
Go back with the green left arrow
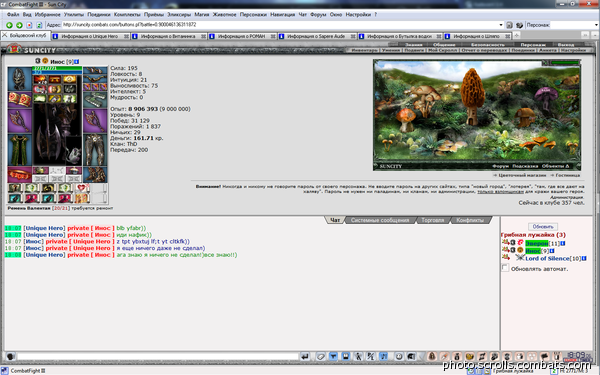coord(9,25)
